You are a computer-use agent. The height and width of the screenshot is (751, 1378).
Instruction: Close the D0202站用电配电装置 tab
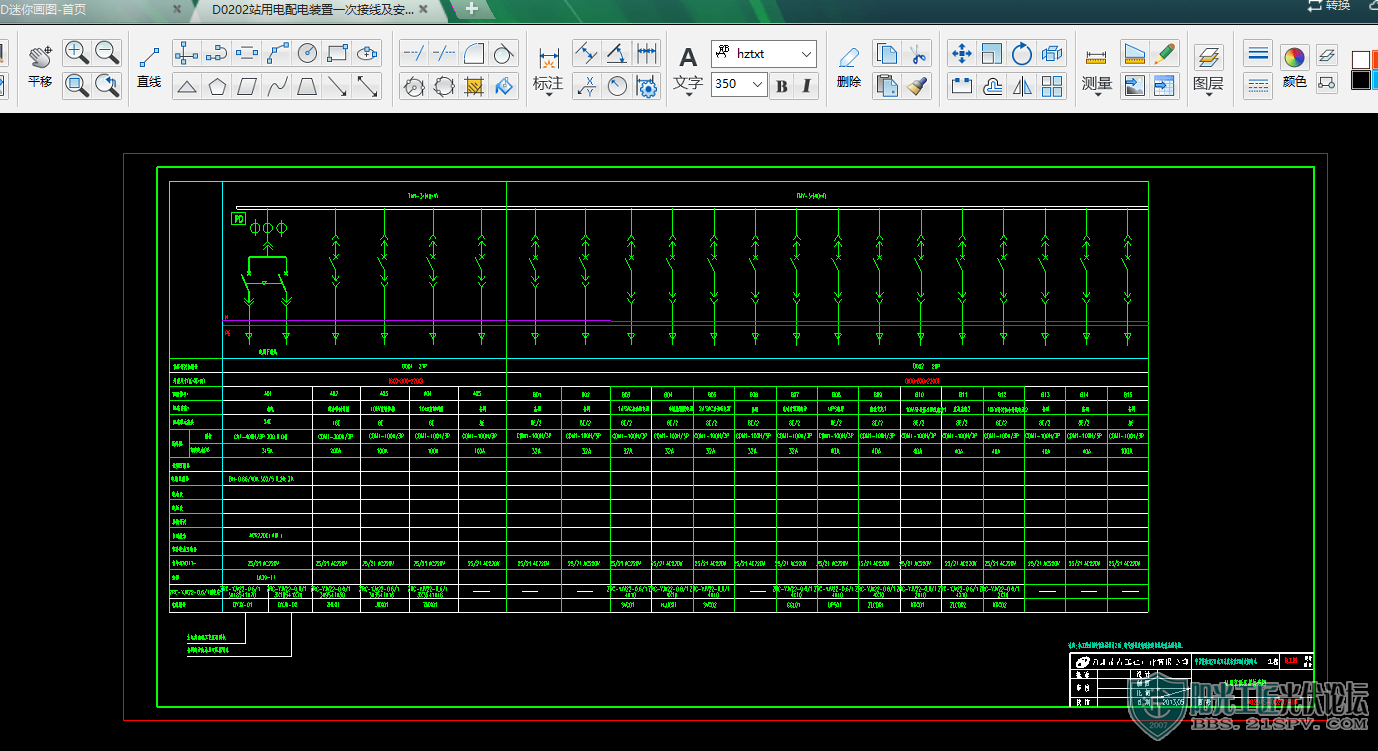(x=424, y=10)
